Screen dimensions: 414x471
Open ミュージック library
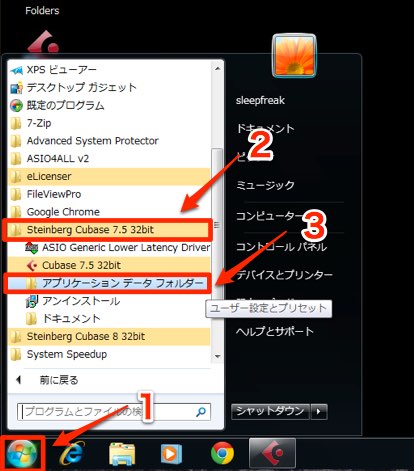[x=265, y=185]
